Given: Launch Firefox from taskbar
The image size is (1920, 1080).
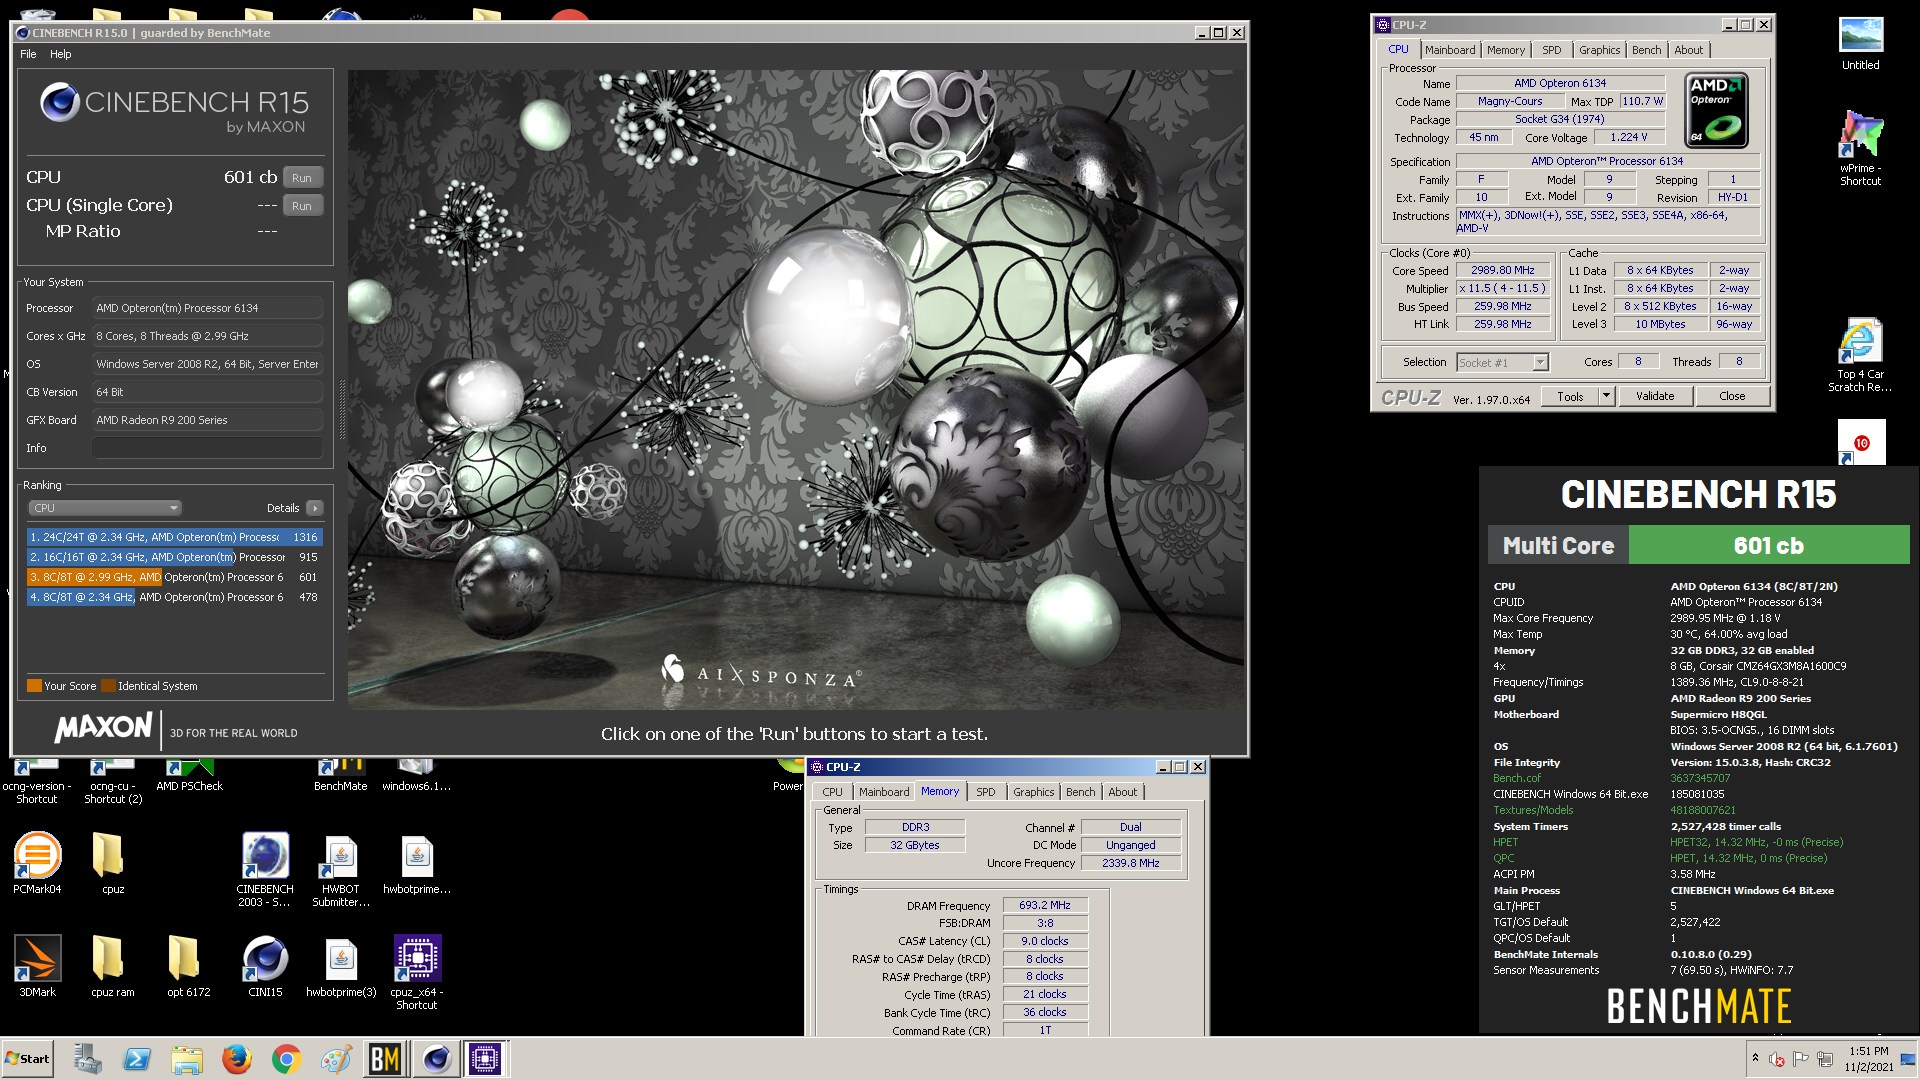Looking at the screenshot, I should (237, 1059).
